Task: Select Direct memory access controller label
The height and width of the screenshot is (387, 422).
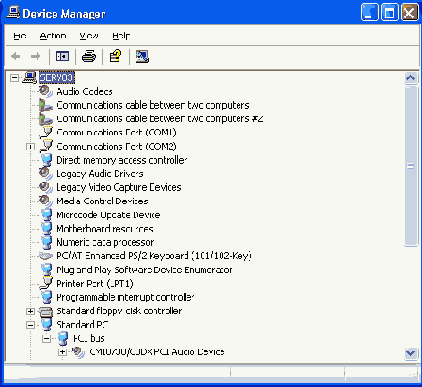Action: pyautogui.click(x=122, y=160)
